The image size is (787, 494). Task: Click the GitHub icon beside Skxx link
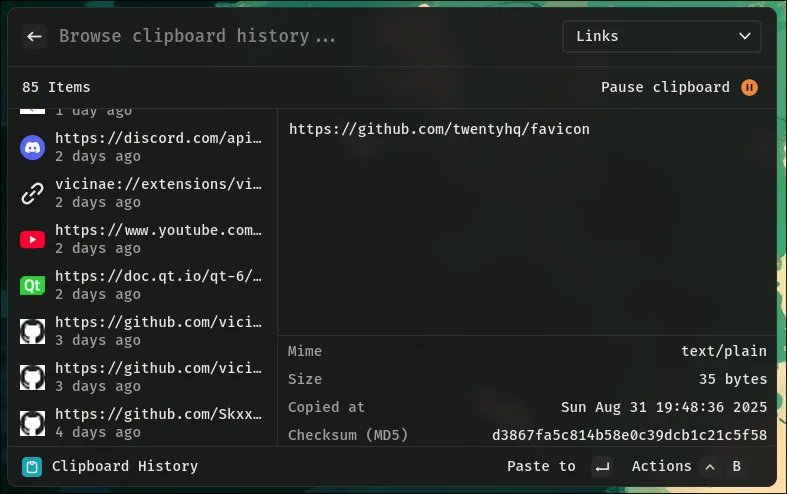click(33, 424)
